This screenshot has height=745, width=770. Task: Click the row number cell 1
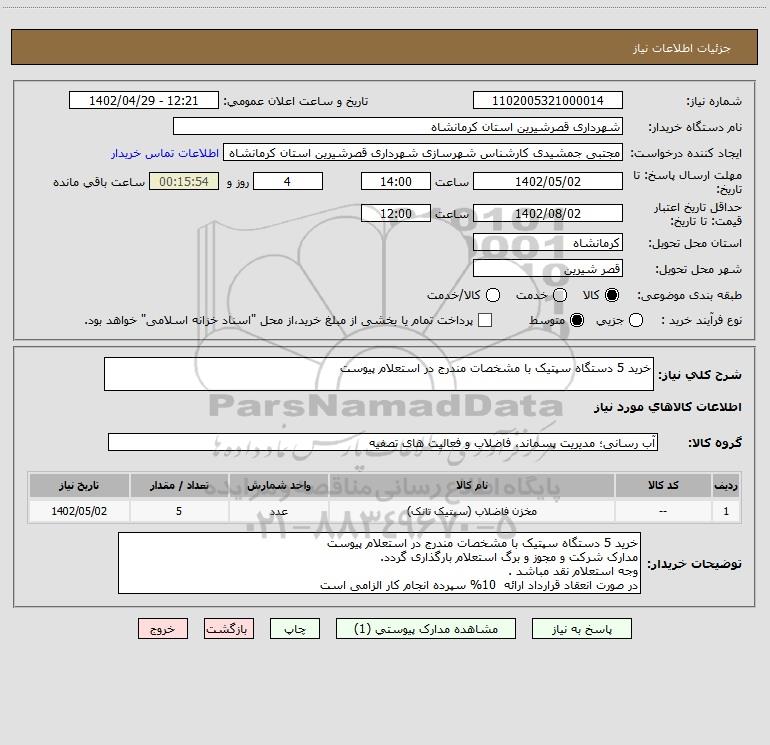(726, 511)
